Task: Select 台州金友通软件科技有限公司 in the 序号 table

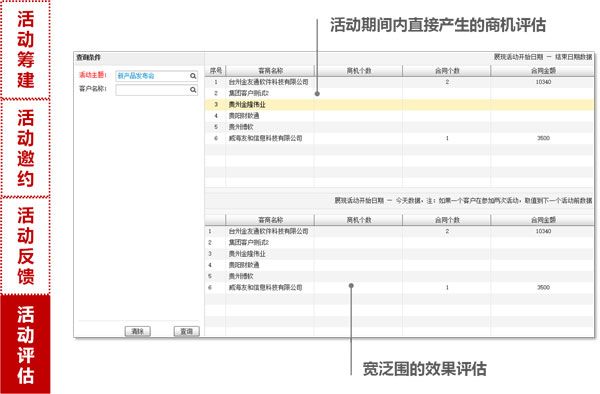Action: point(268,82)
